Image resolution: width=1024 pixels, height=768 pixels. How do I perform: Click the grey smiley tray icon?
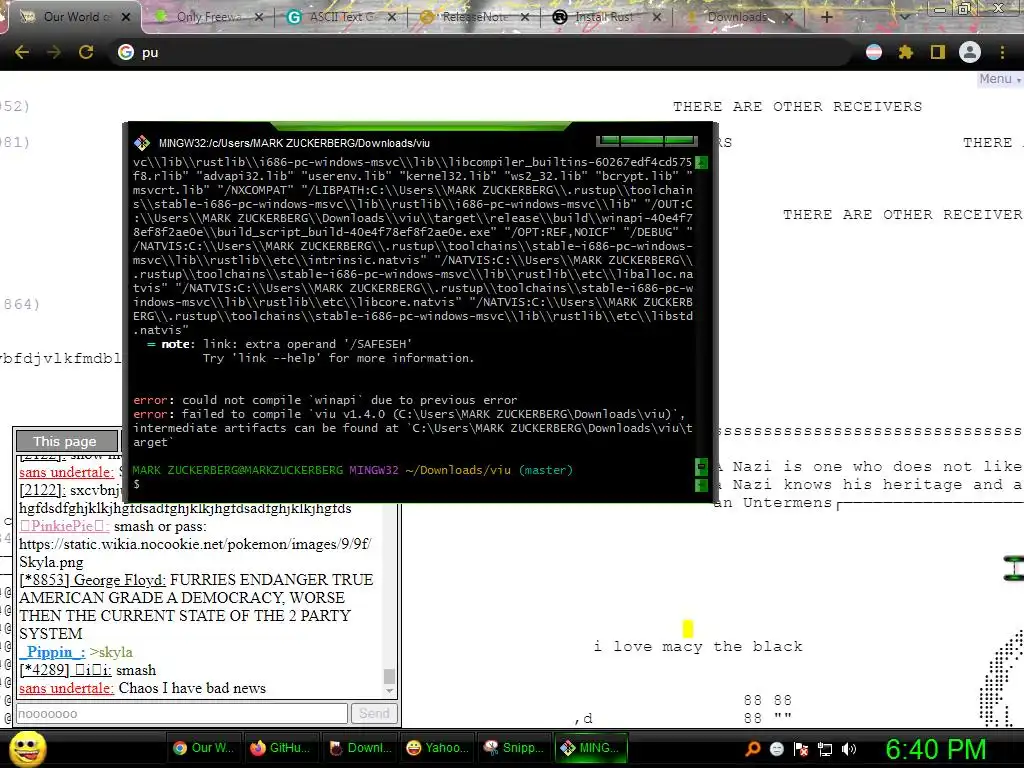point(776,749)
